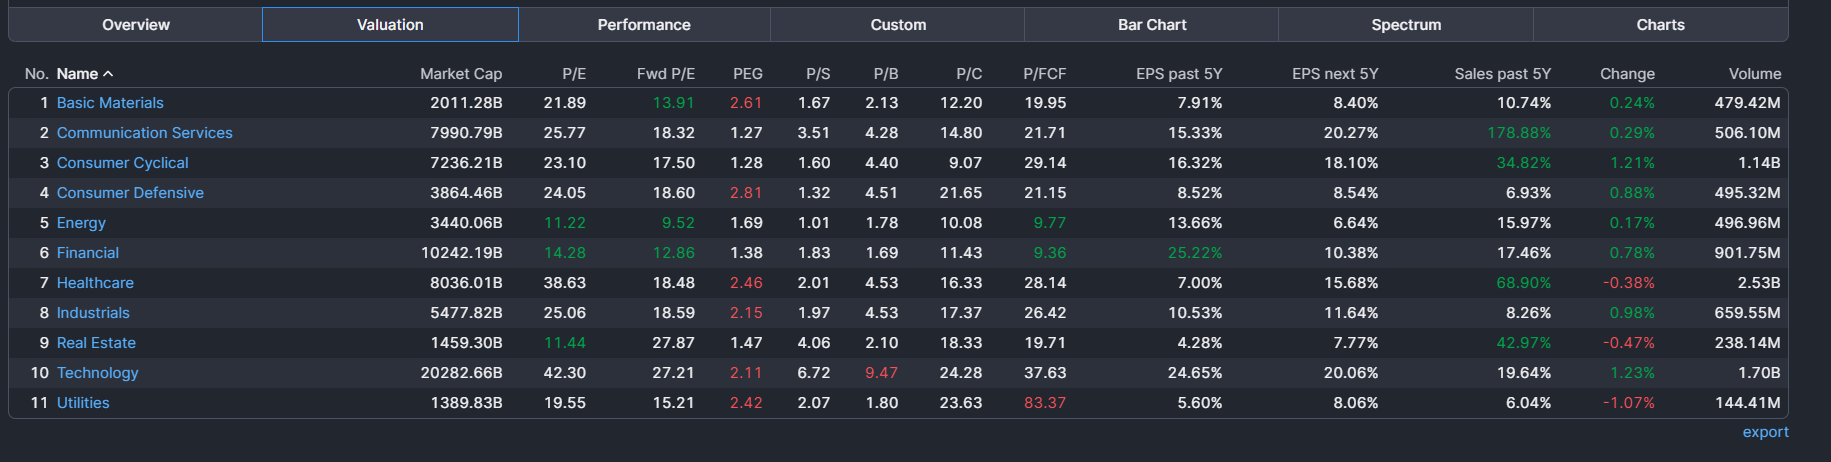Open the Energy sector link

[x=81, y=223]
